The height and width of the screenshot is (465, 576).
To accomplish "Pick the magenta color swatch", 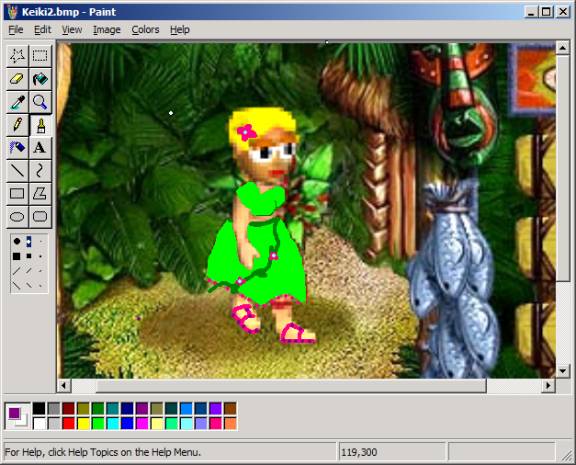I will coord(142,423).
